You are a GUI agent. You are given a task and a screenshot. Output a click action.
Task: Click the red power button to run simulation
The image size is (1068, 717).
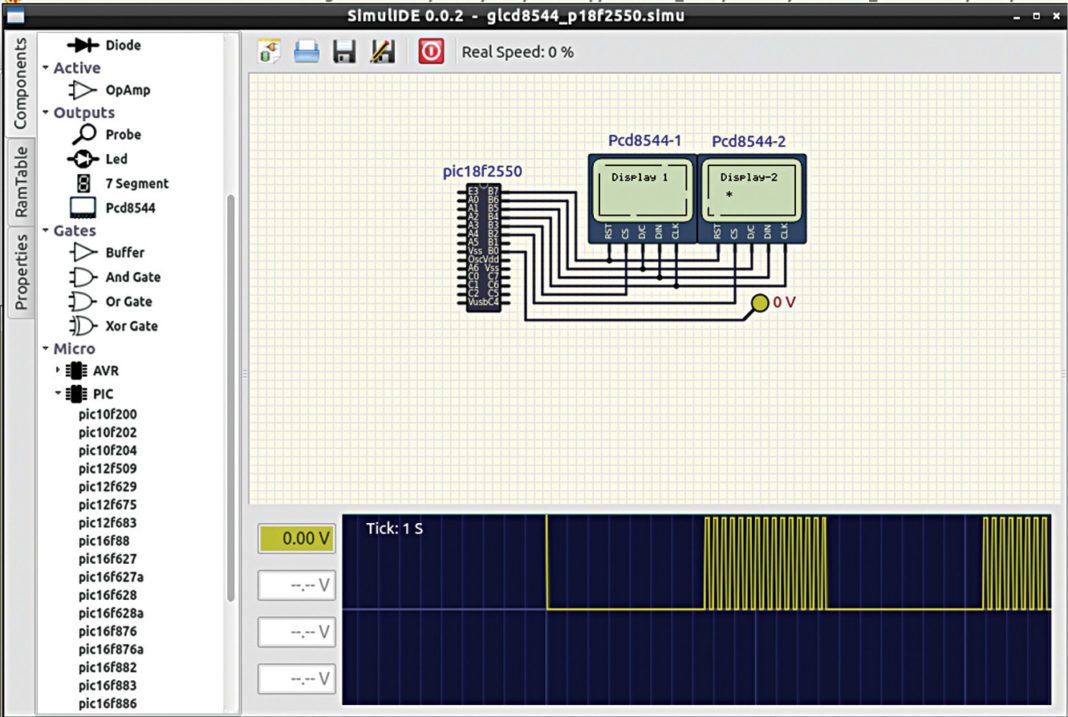(x=430, y=51)
